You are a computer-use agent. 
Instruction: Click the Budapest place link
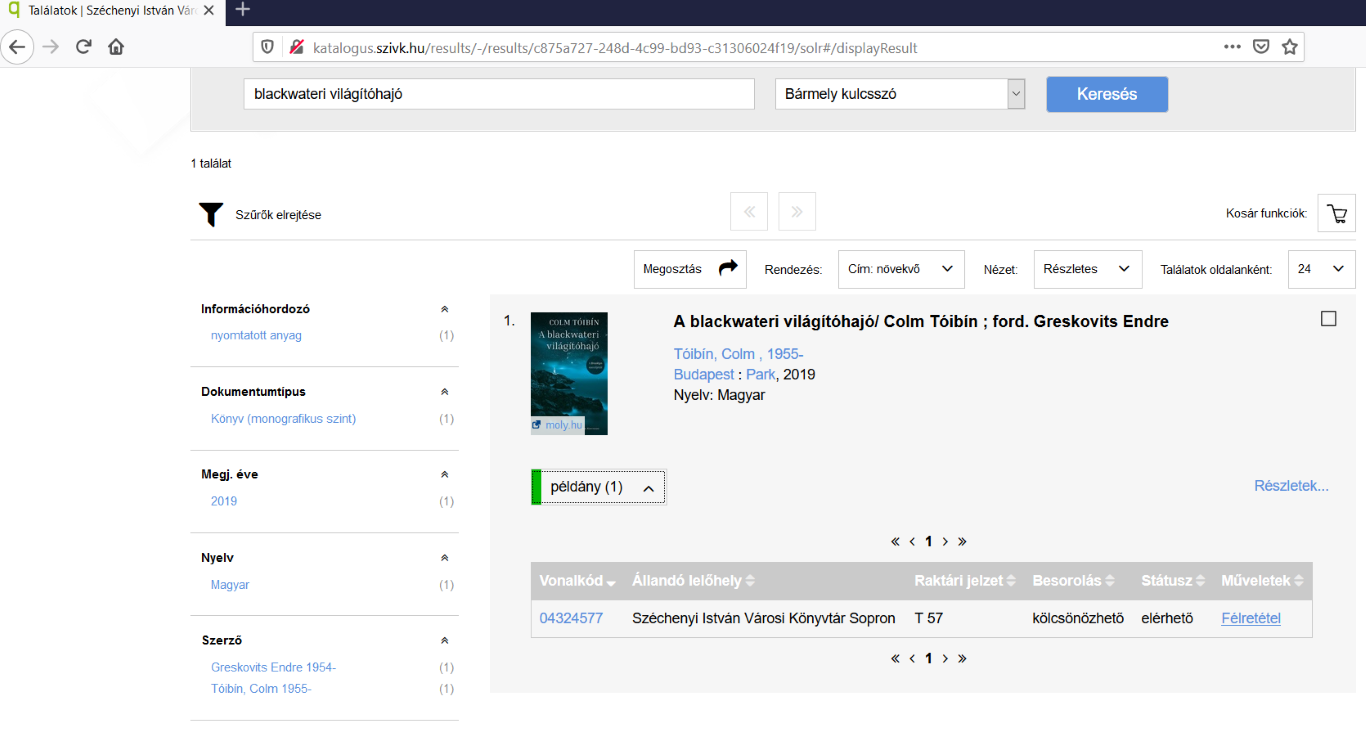[704, 374]
